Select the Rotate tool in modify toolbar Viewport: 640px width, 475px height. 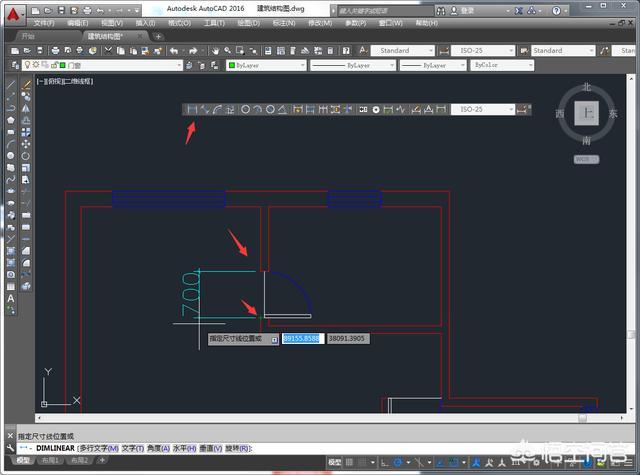point(26,155)
